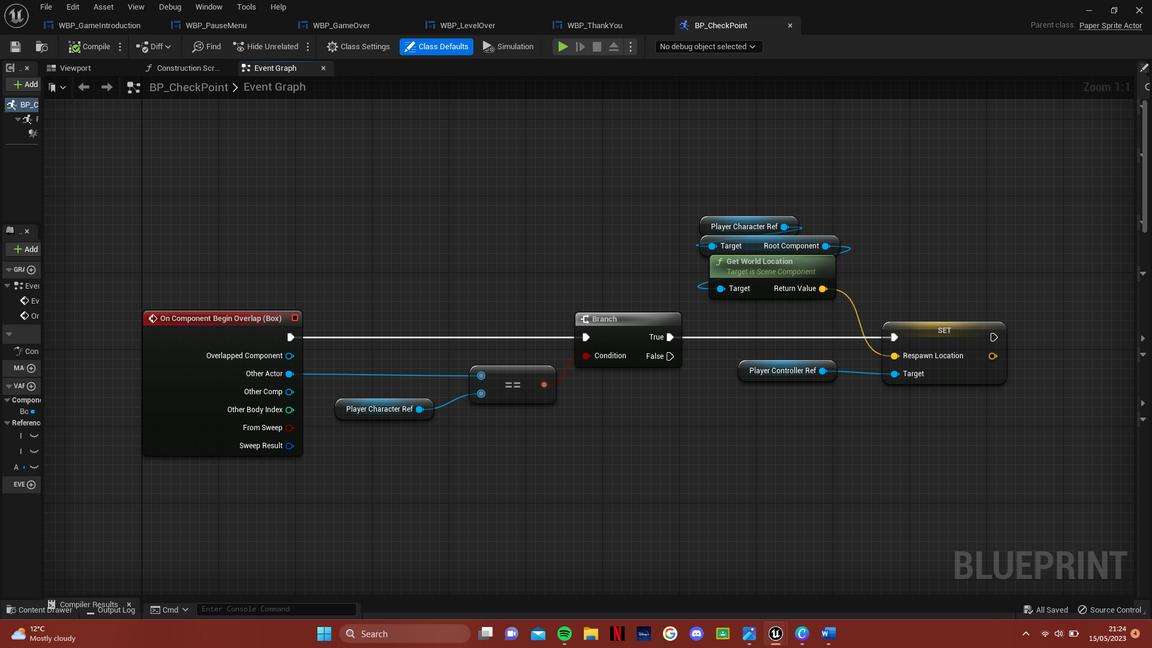Click the Source Control status button
Image resolution: width=1152 pixels, height=648 pixels.
coord(1109,610)
